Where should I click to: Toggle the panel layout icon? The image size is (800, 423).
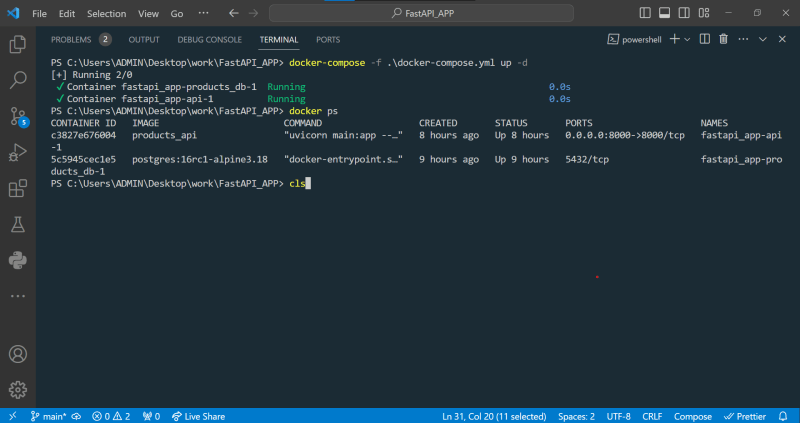click(x=664, y=13)
